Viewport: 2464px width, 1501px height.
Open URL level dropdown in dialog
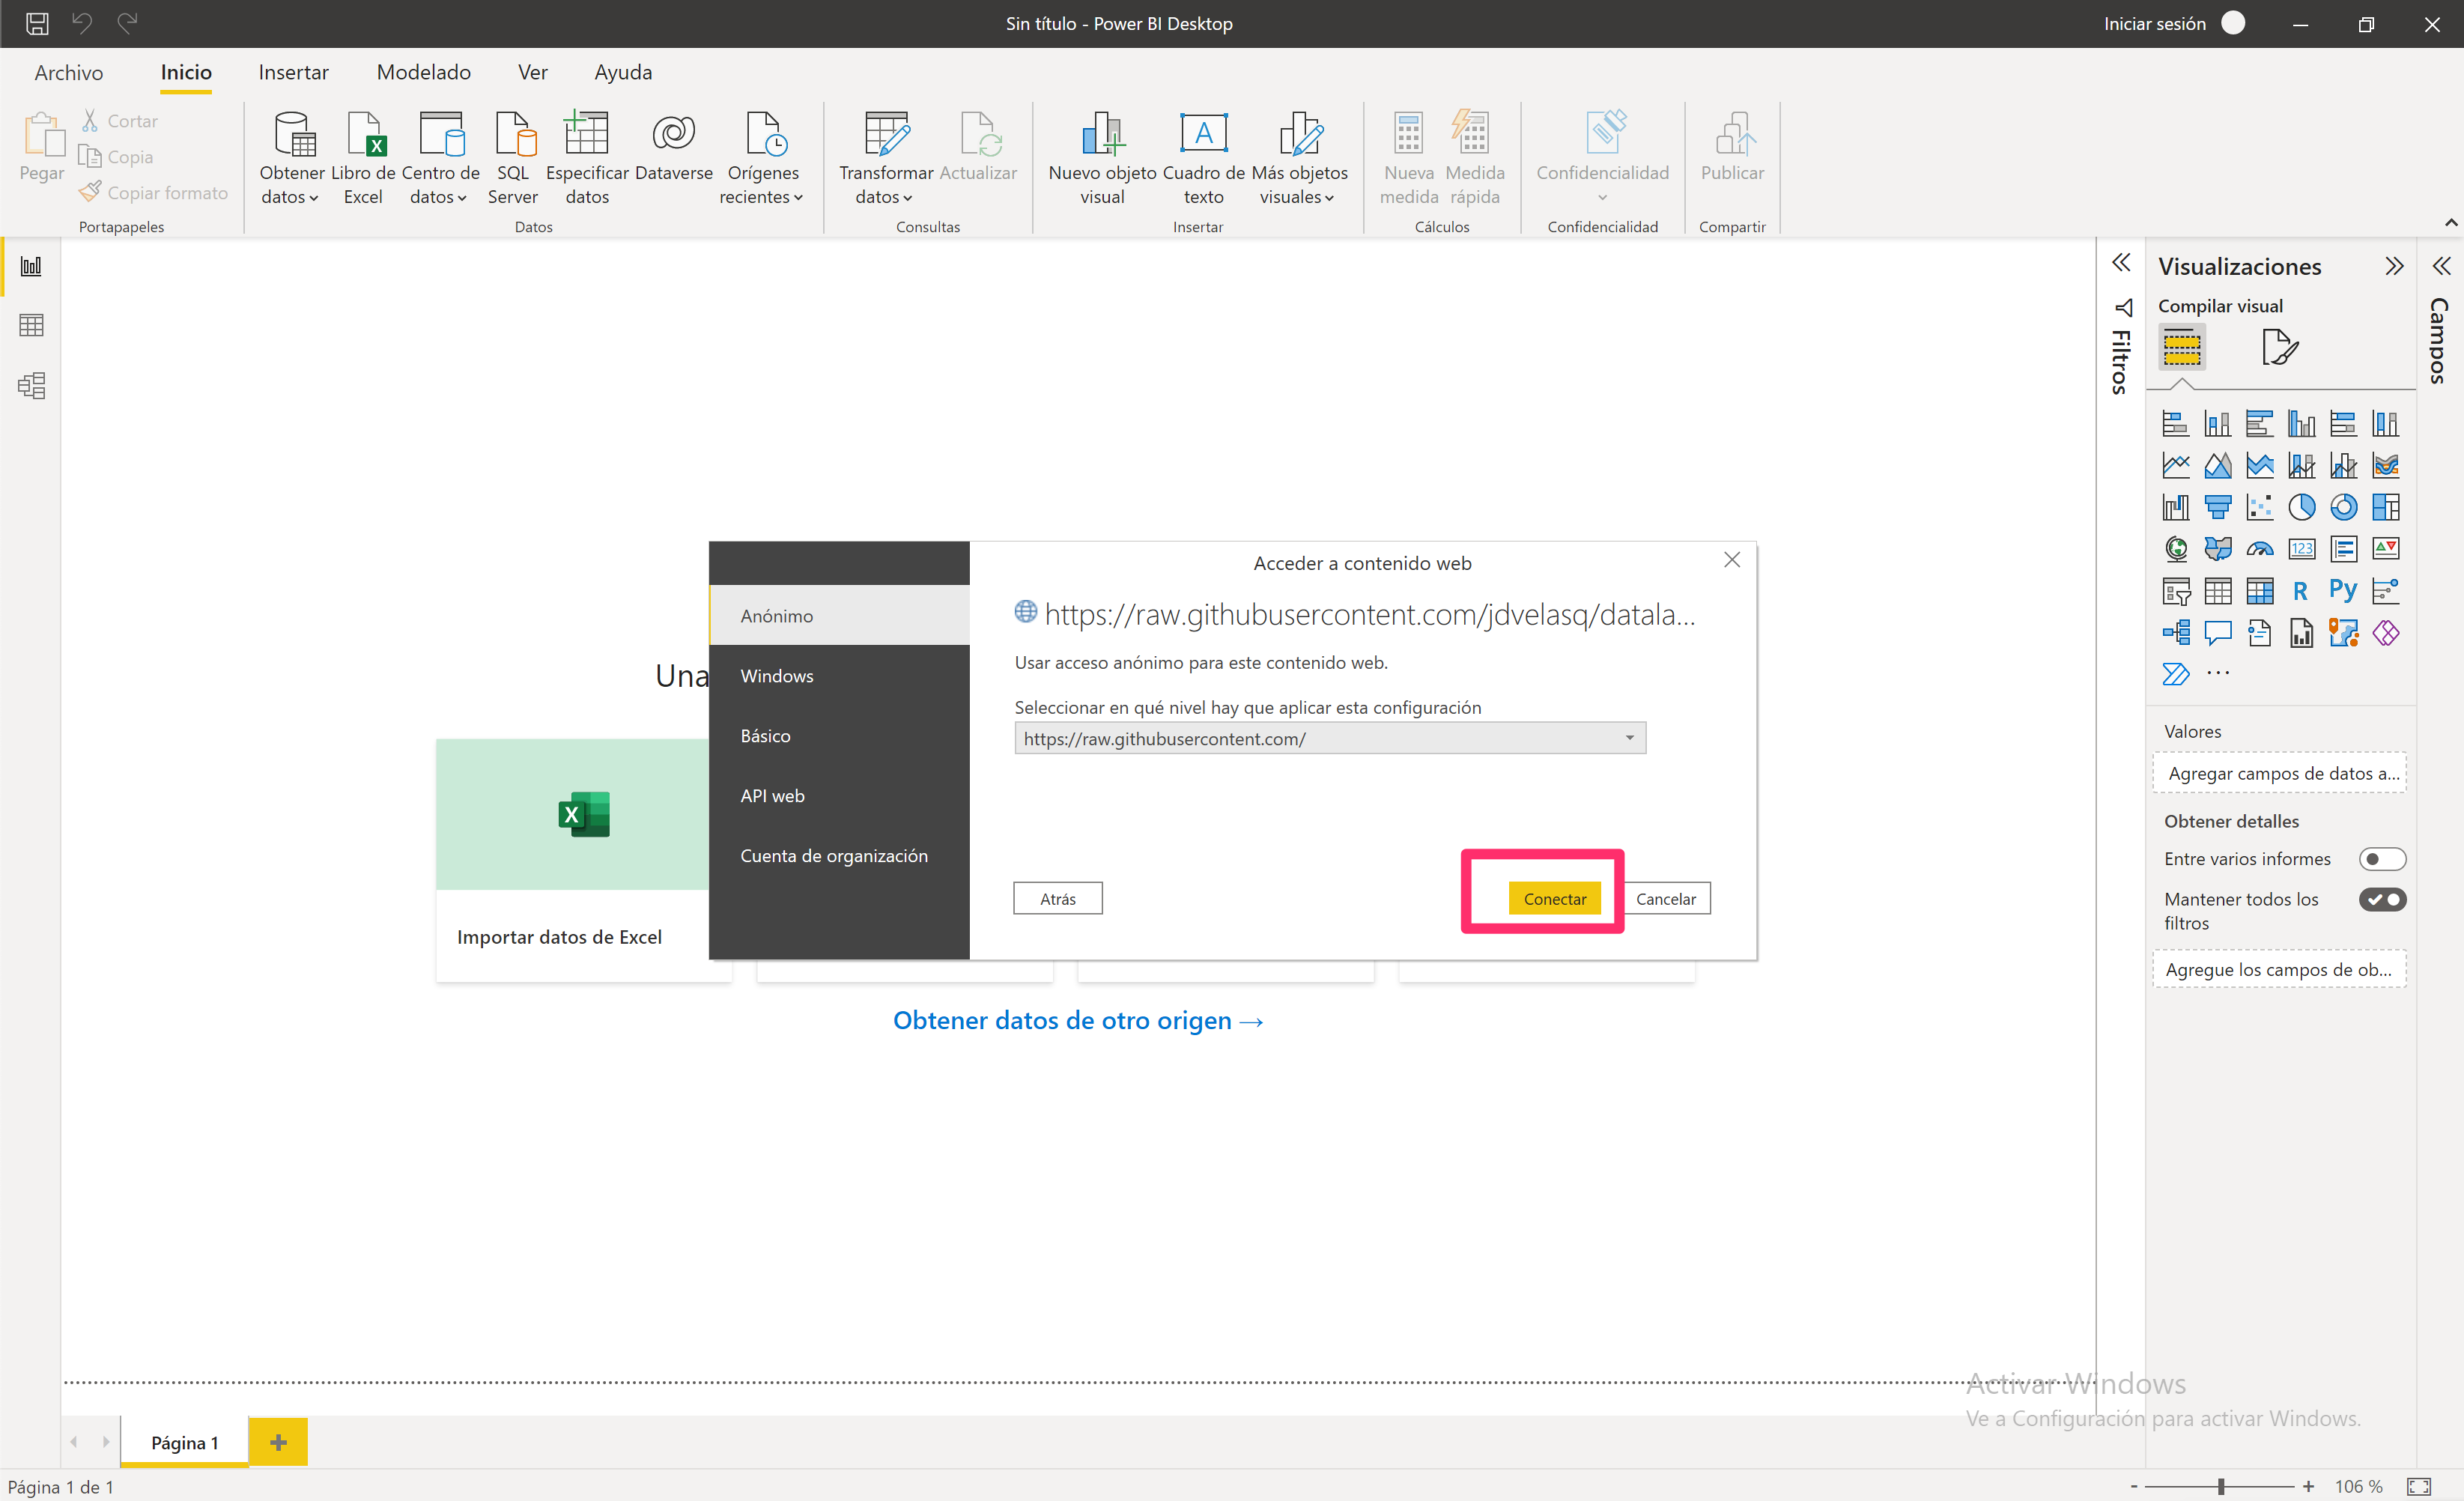tap(1329, 738)
